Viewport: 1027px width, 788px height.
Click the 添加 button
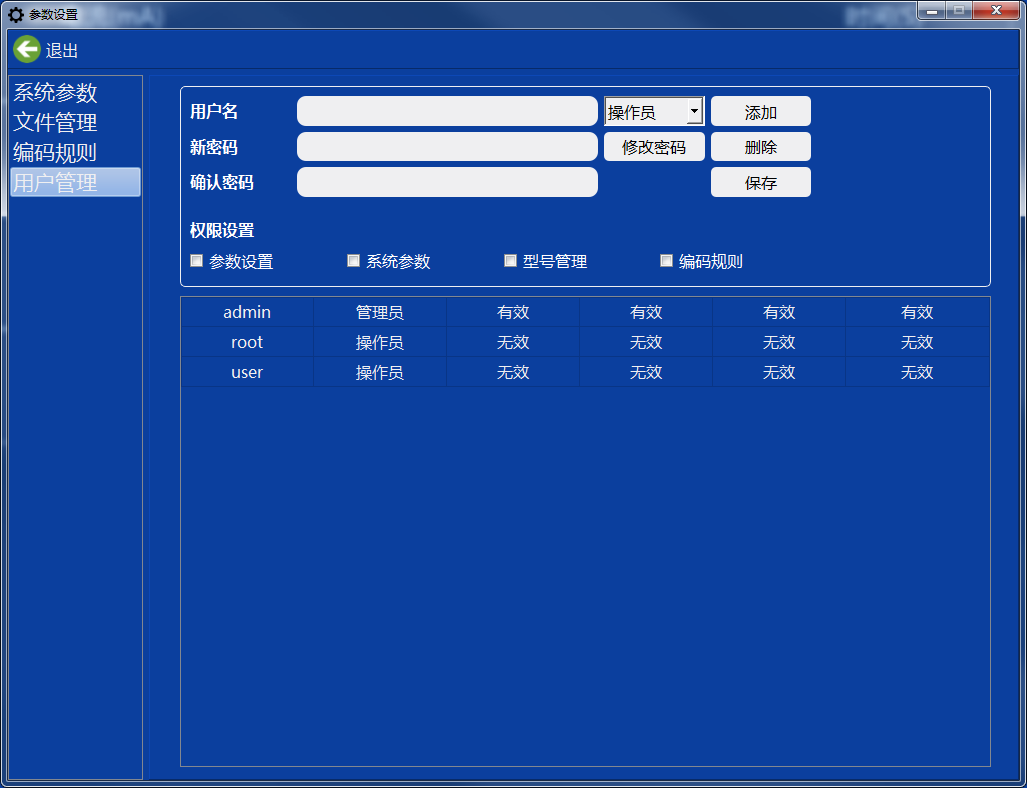click(x=760, y=111)
